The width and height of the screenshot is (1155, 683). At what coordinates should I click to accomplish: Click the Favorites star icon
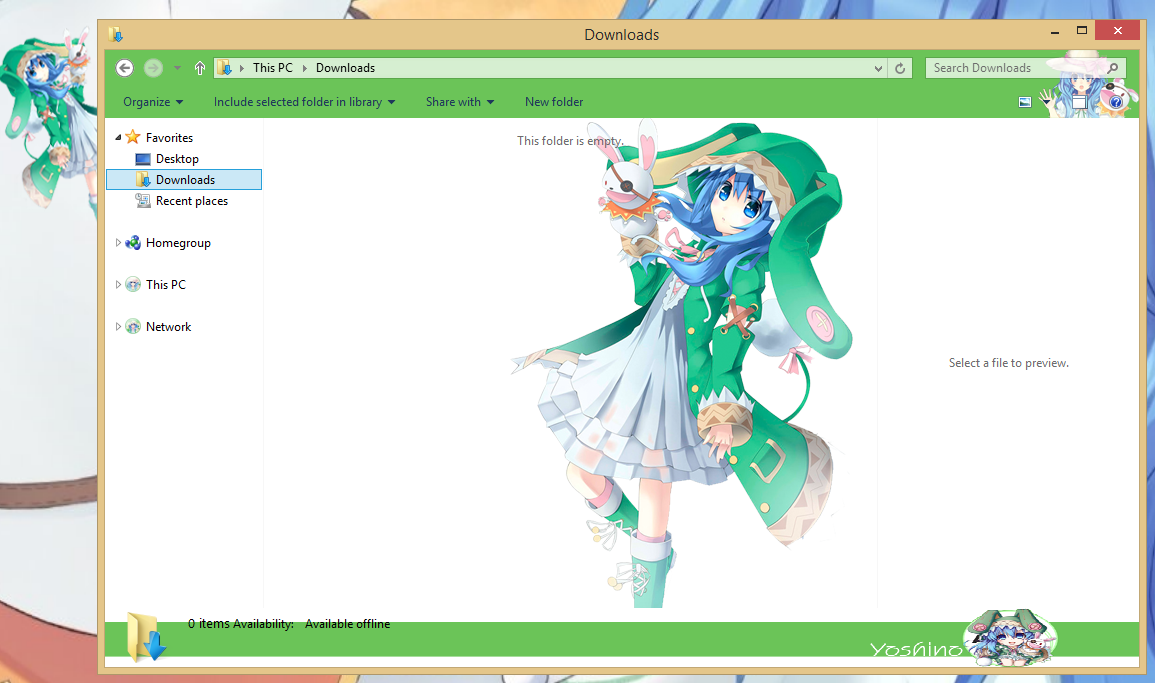tap(133, 137)
